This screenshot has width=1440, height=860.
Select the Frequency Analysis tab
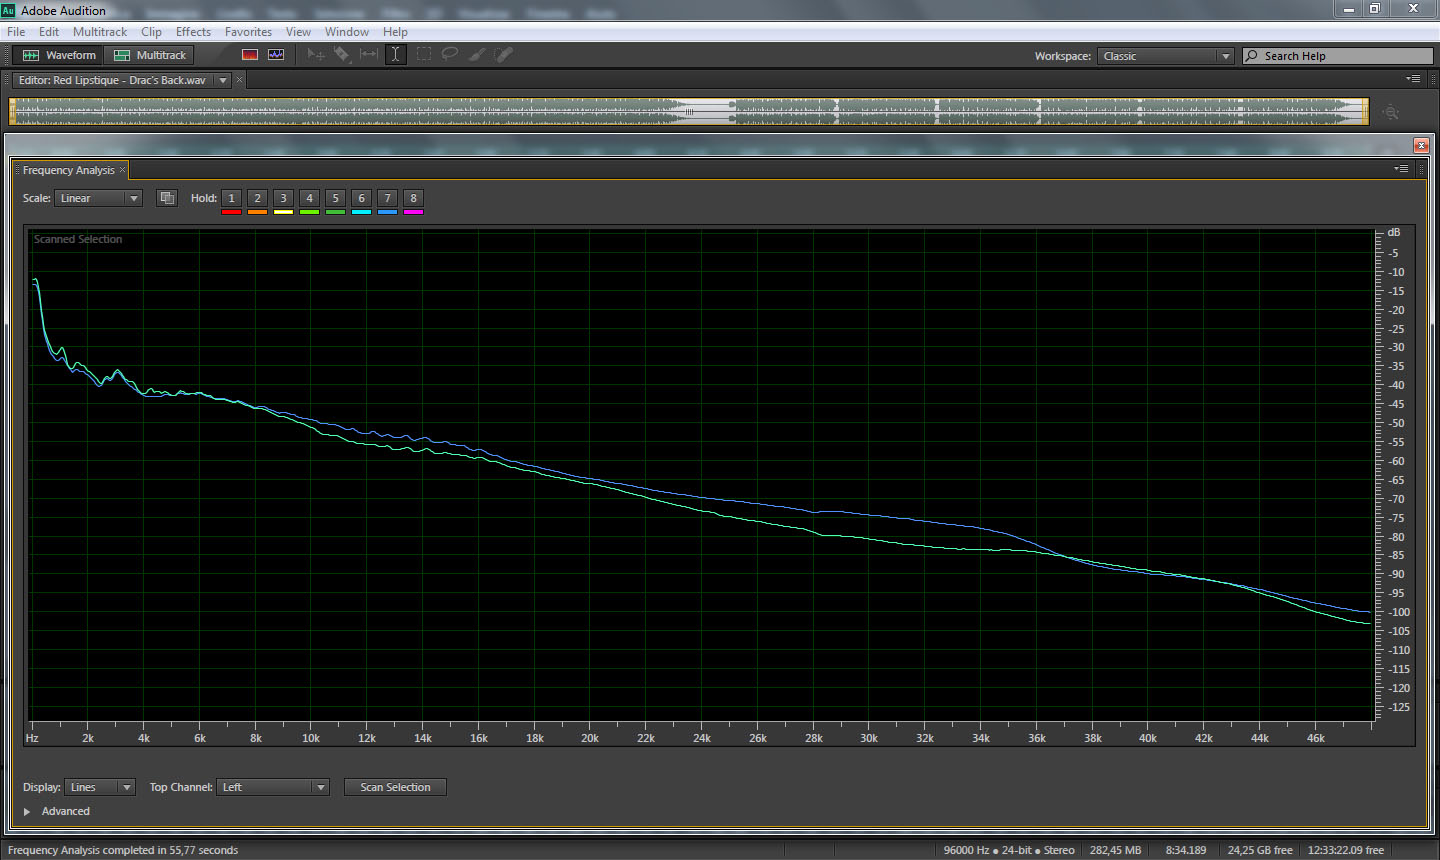click(x=68, y=170)
